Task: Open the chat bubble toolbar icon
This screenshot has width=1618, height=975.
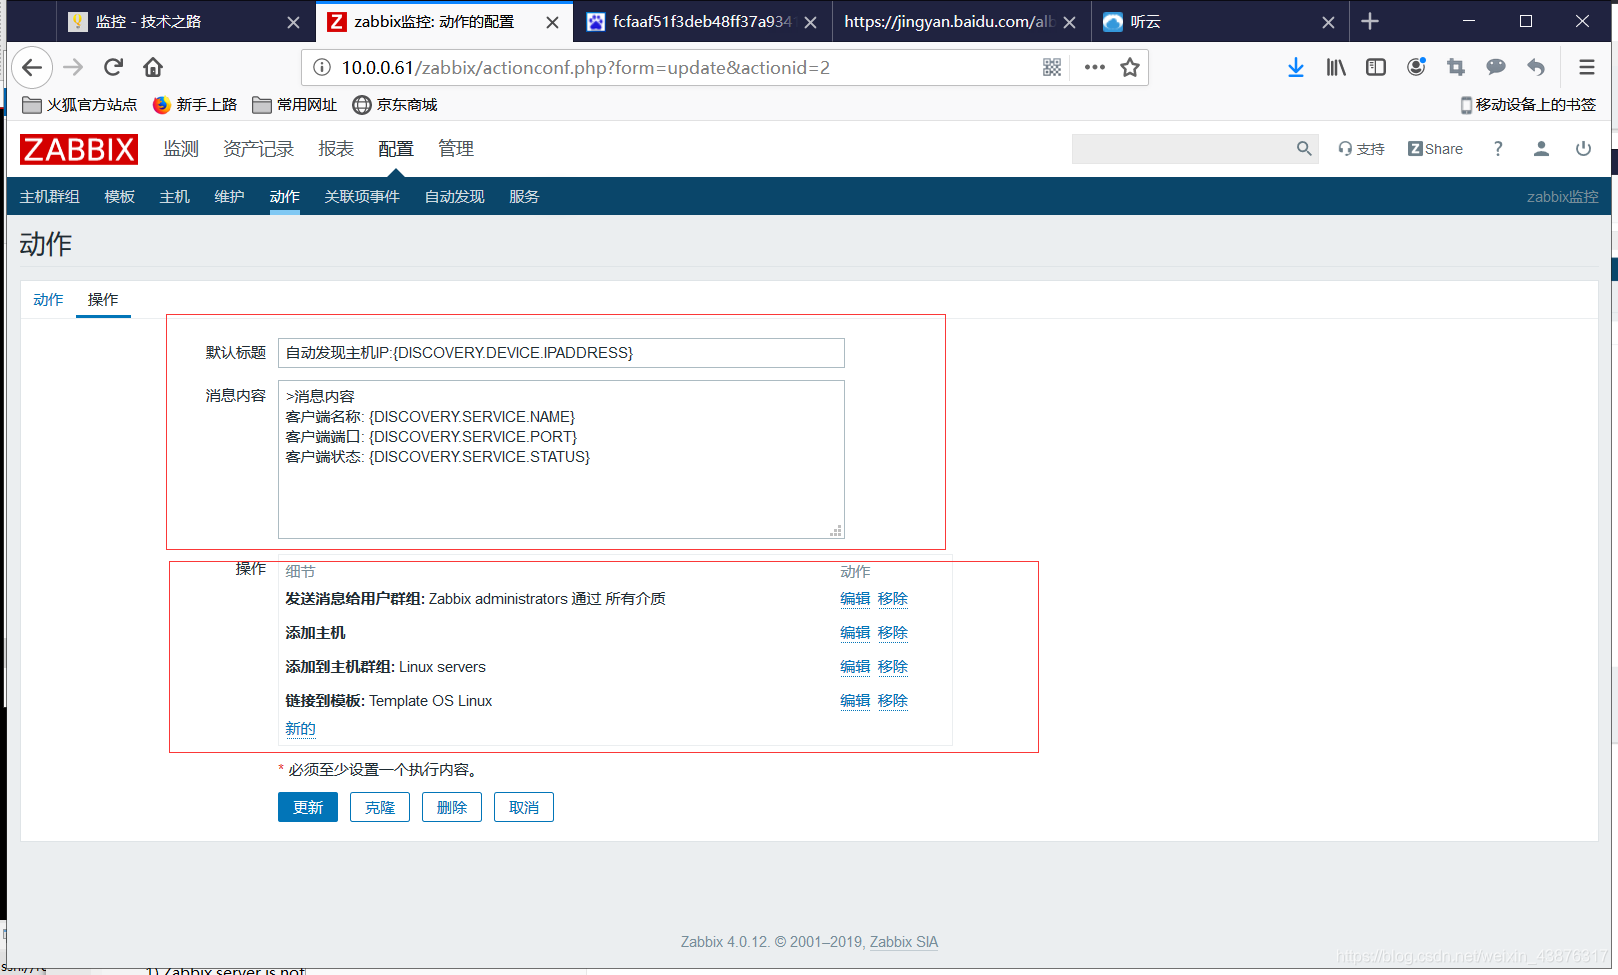Action: point(1496,67)
